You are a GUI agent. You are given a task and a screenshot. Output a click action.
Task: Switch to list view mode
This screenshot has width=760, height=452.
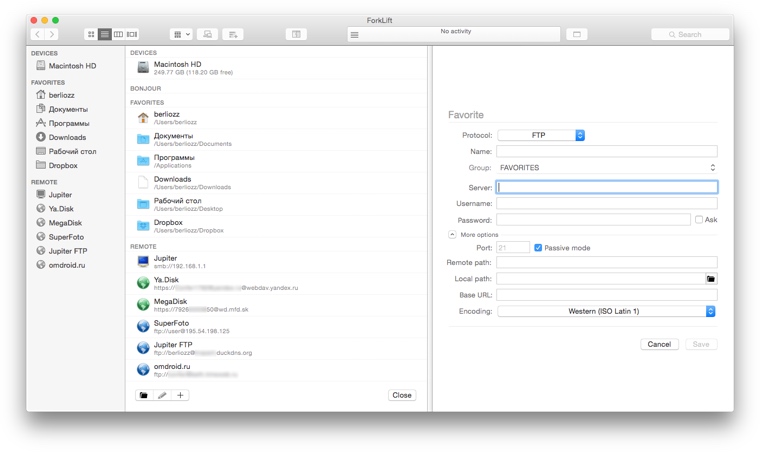(104, 34)
